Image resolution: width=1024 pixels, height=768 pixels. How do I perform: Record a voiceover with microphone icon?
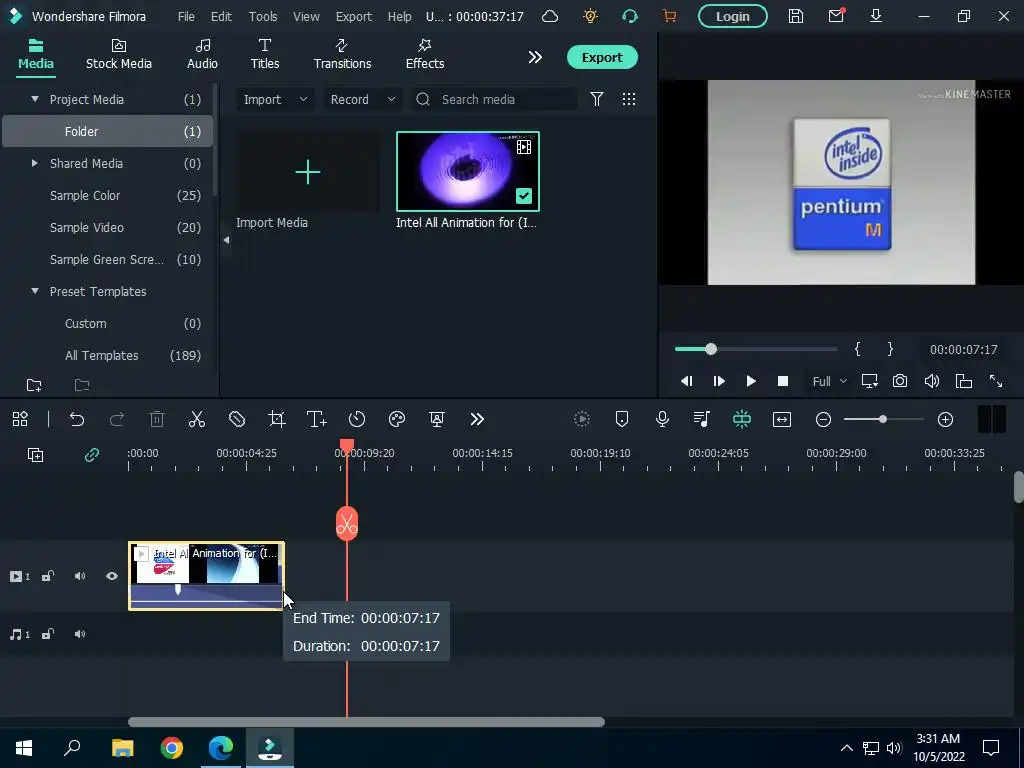coord(662,419)
